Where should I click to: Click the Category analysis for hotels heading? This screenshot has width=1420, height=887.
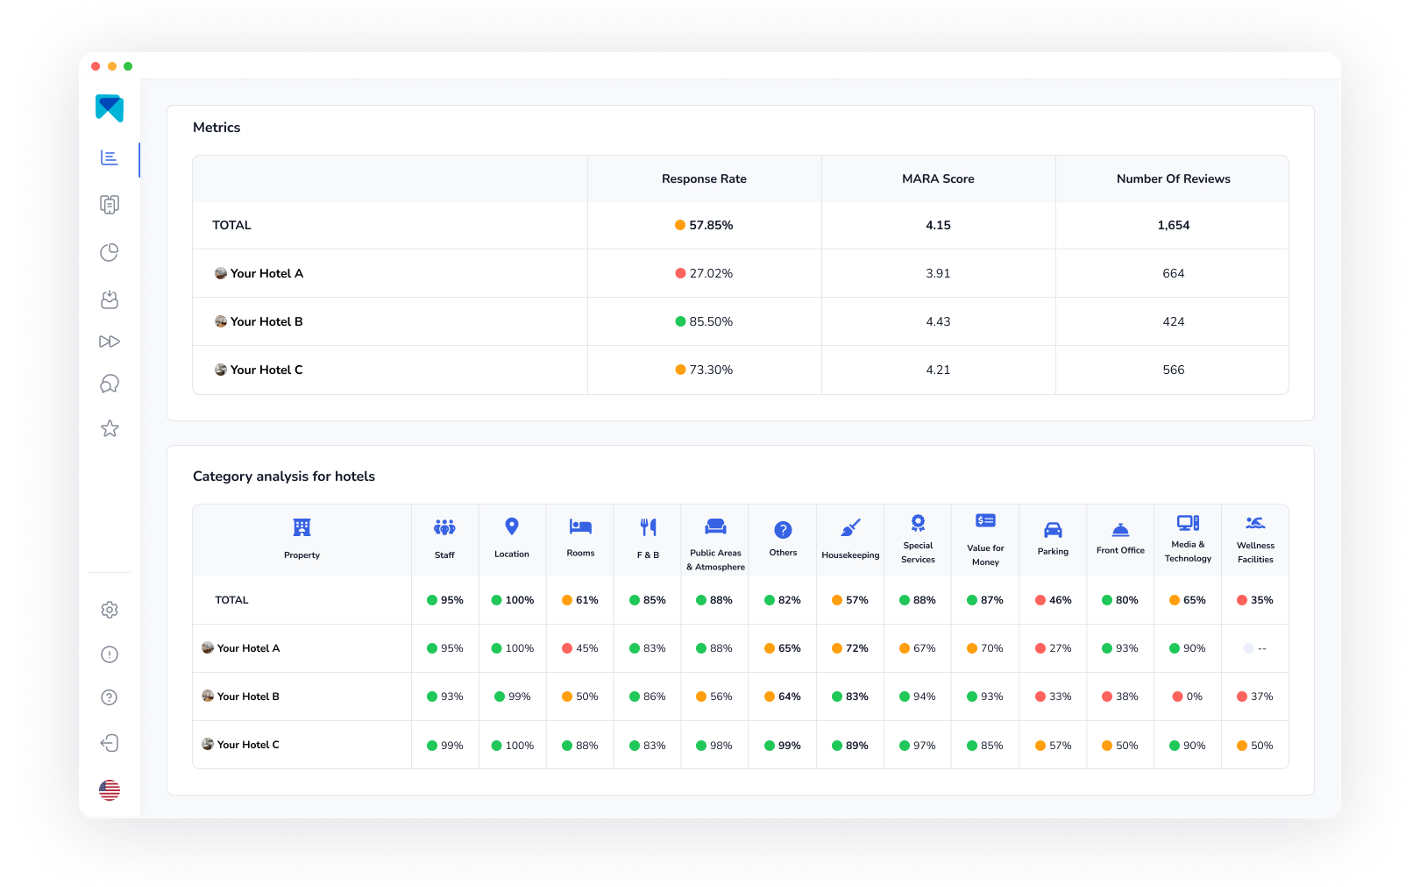point(284,476)
